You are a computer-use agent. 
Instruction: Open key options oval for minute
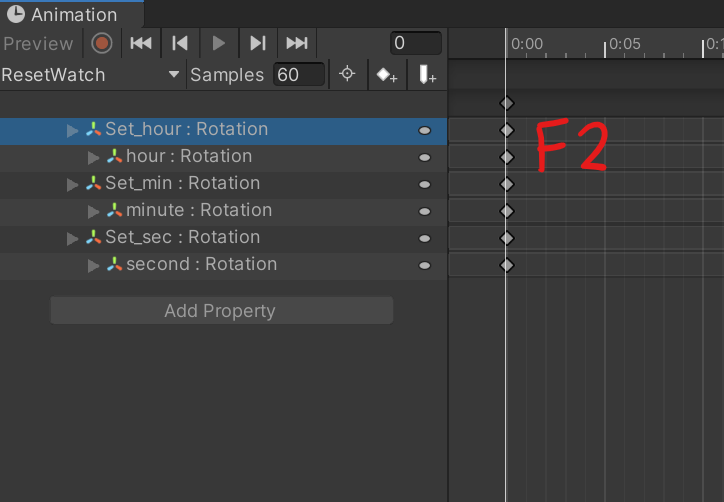click(424, 212)
